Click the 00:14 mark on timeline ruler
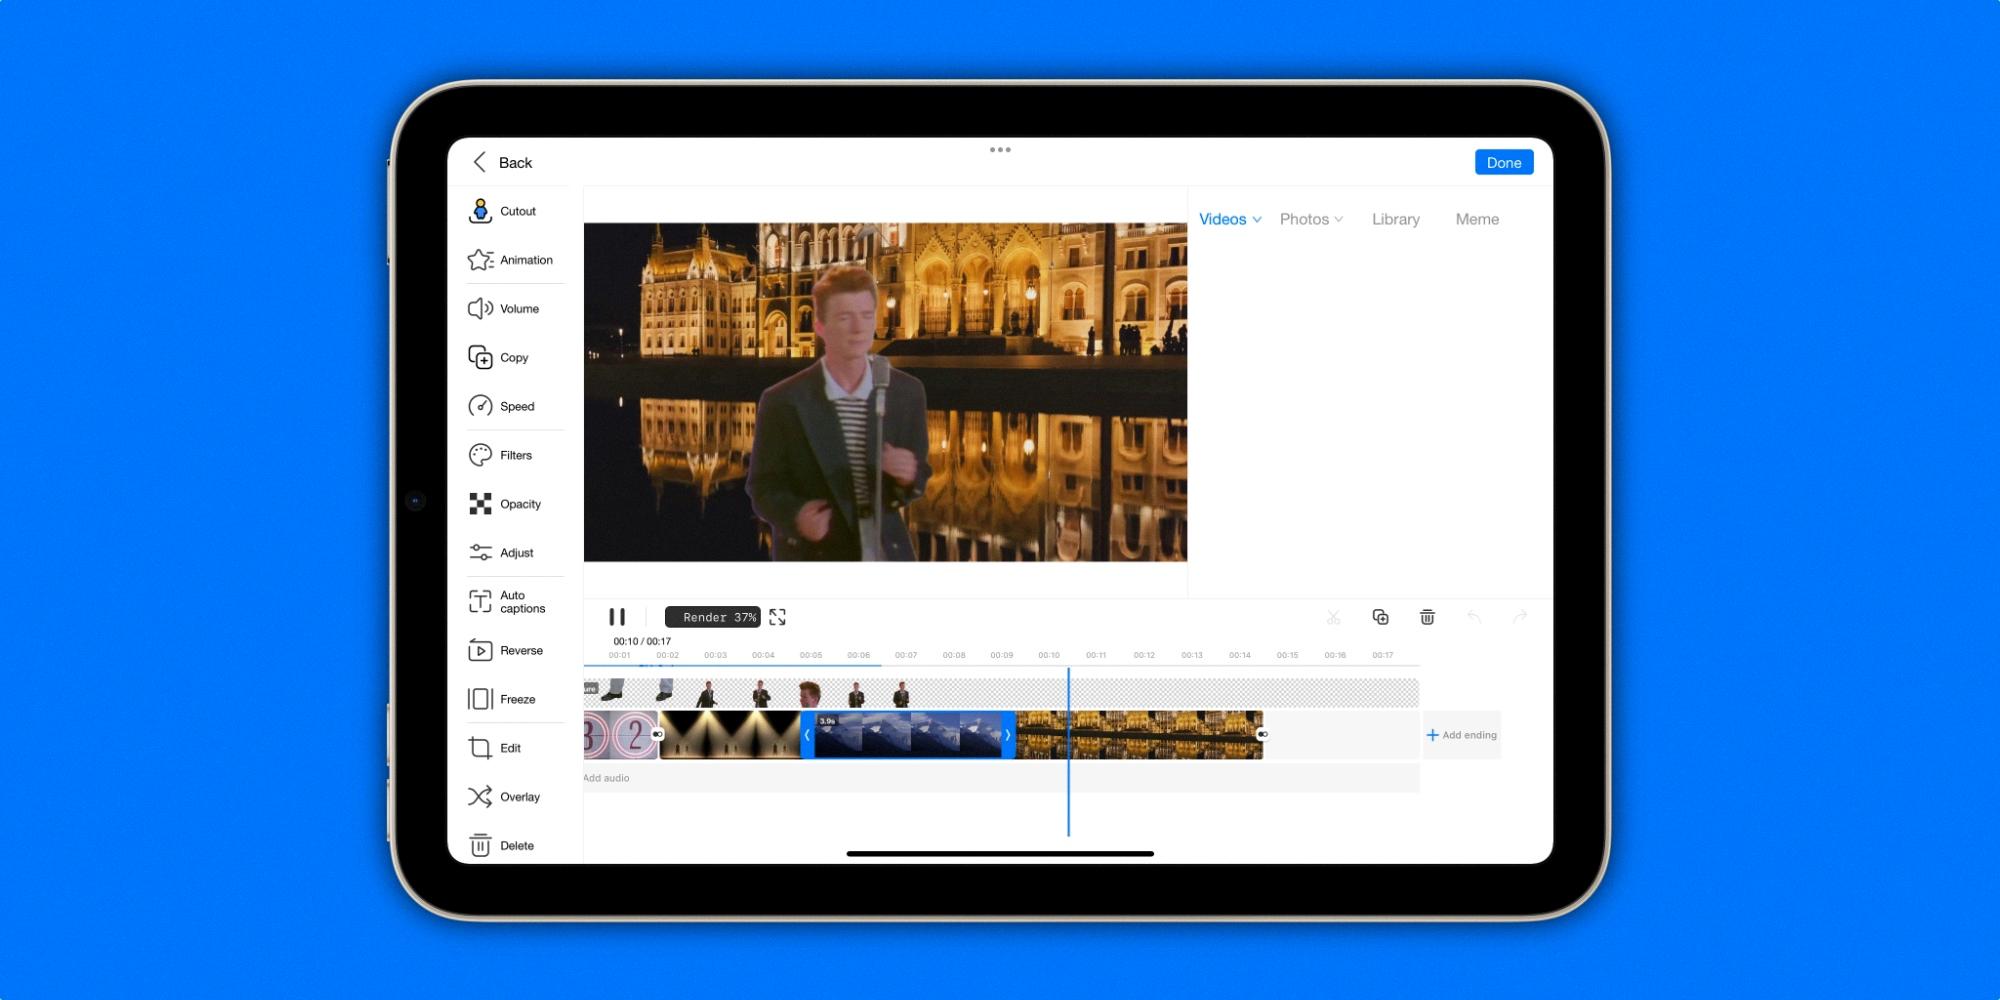The height and width of the screenshot is (1000, 2000). 1240,655
